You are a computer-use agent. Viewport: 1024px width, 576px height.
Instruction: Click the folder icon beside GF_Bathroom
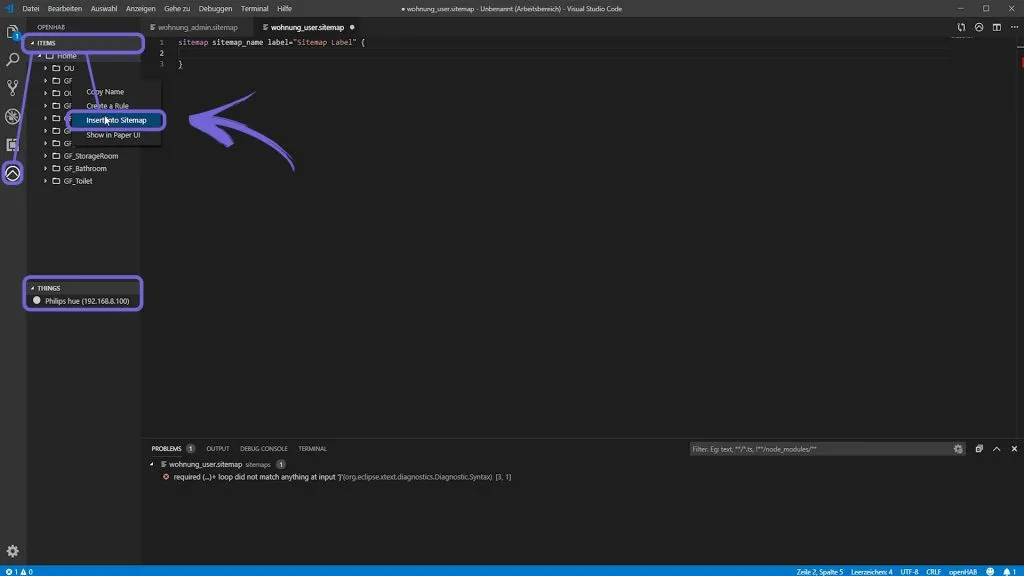(56, 168)
